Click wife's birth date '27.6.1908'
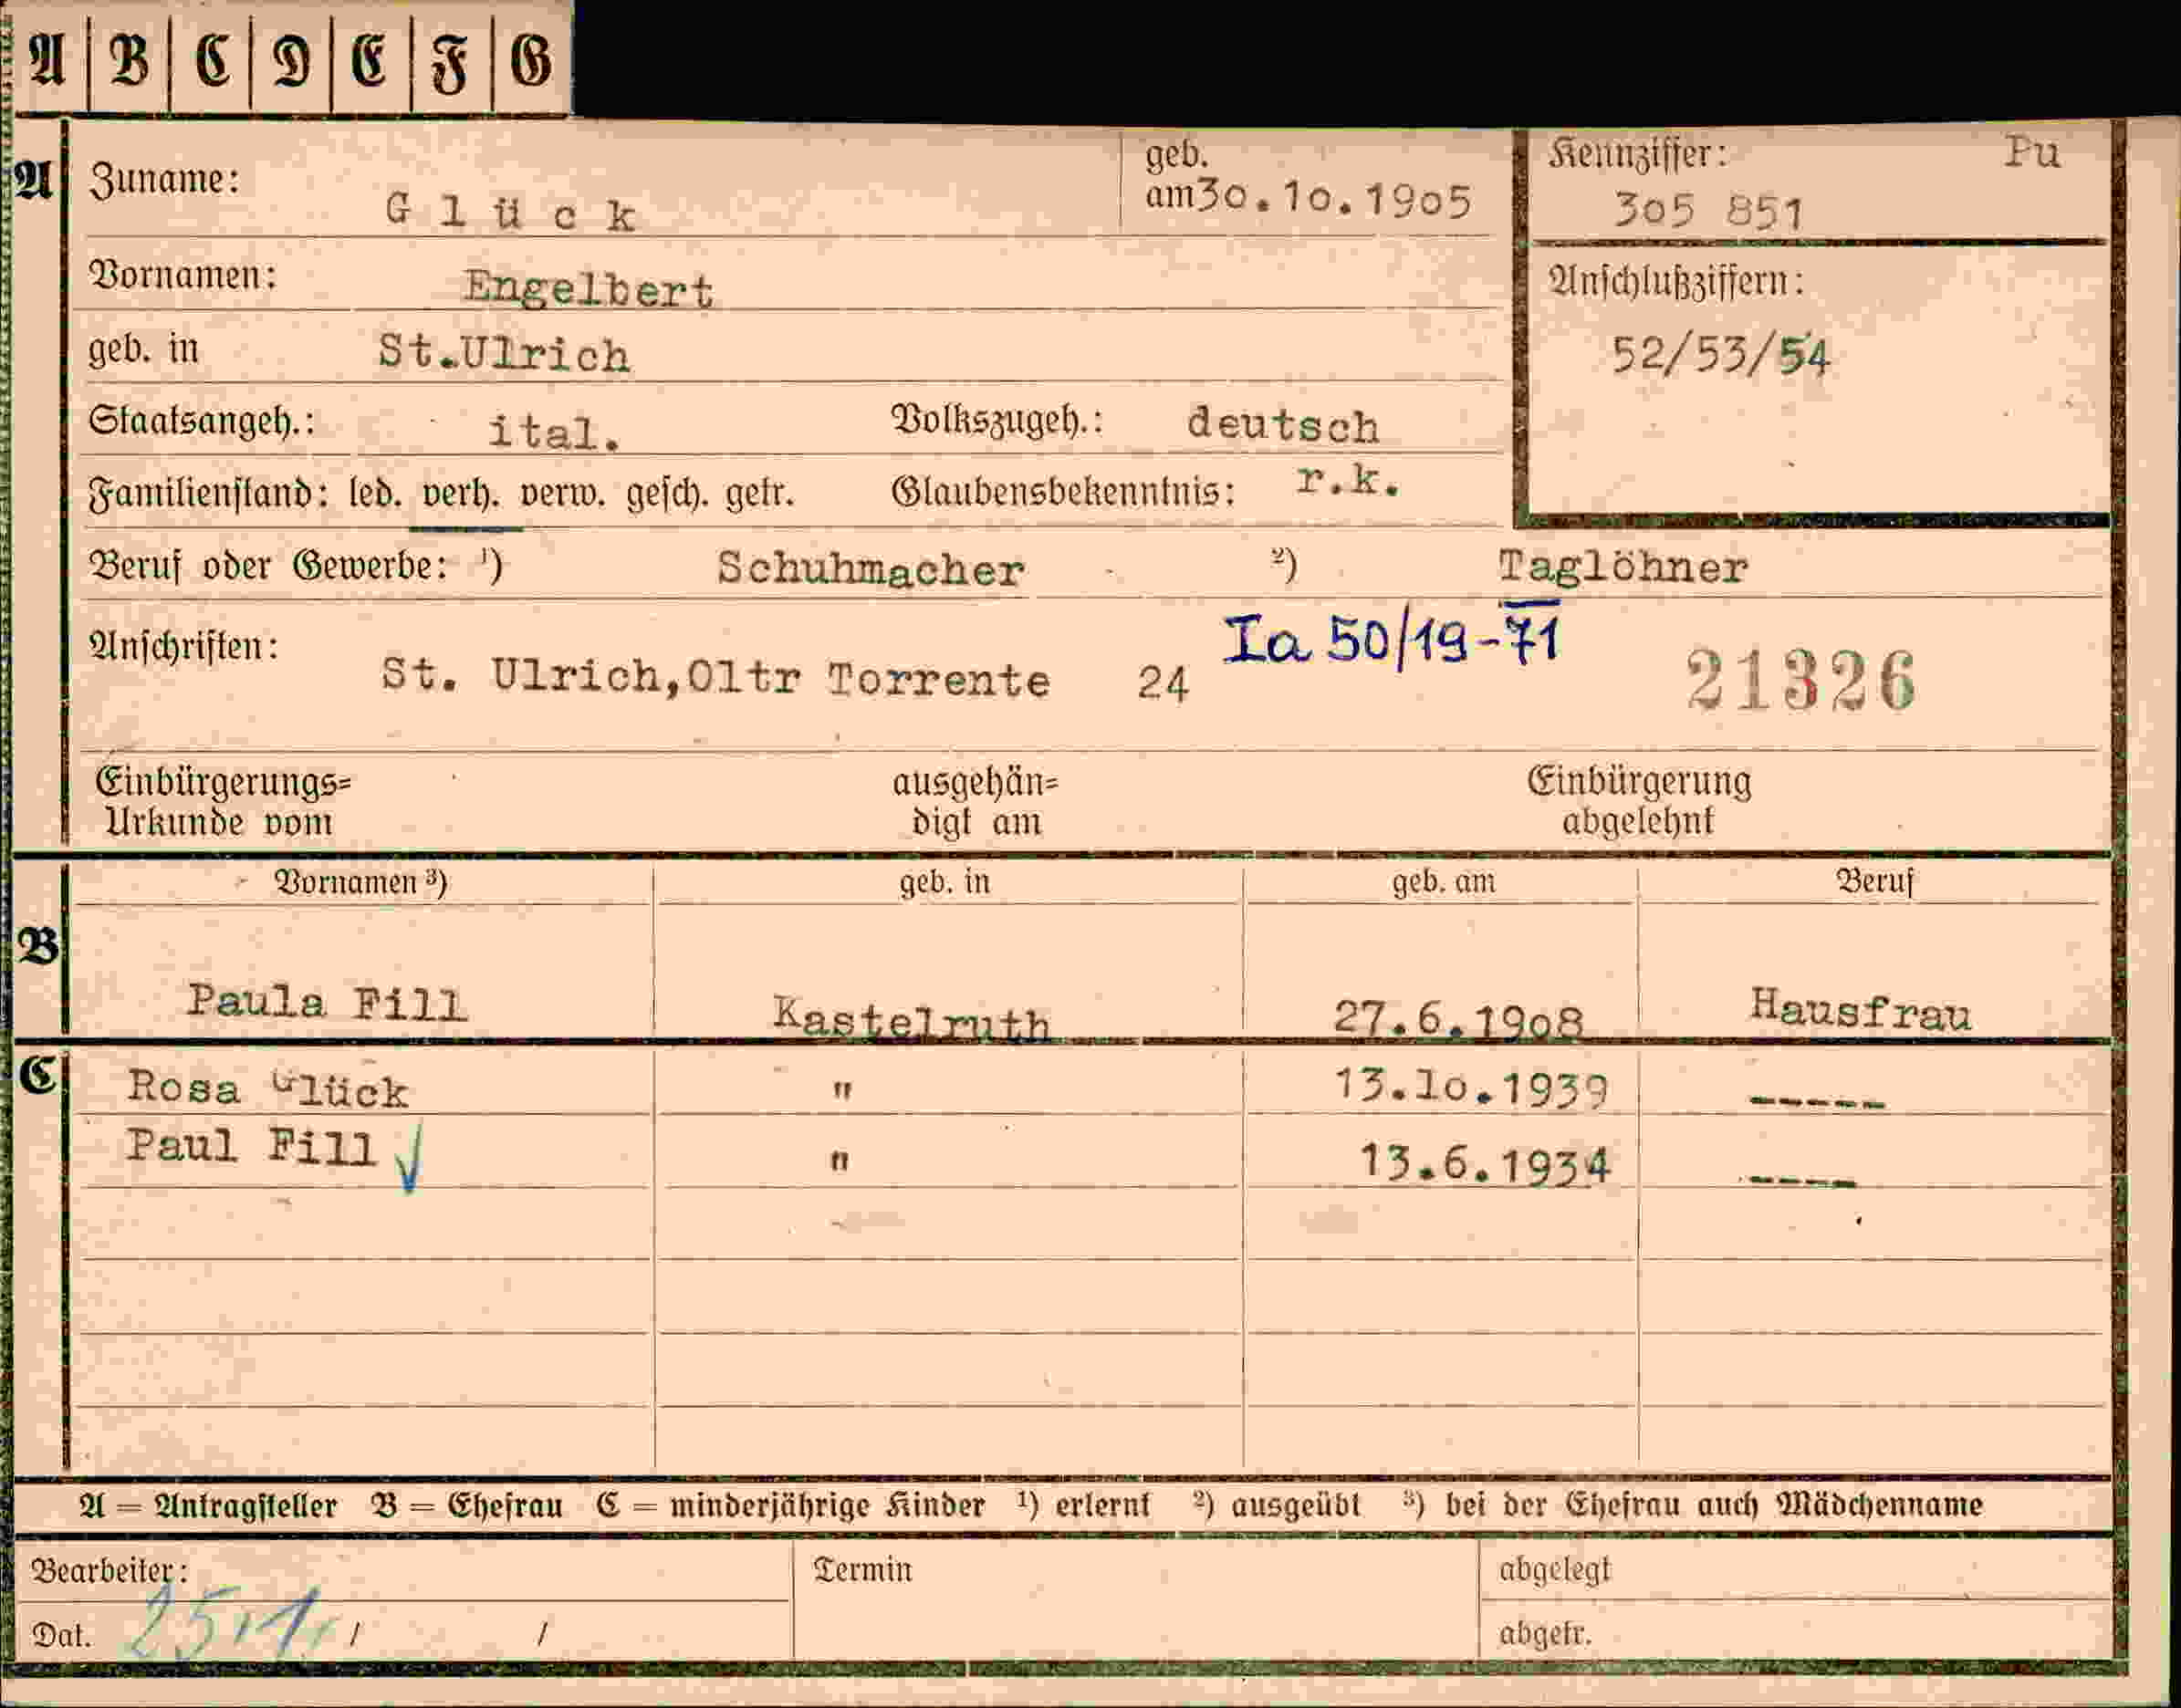Viewport: 2181px width, 1708px height. [1459, 1018]
